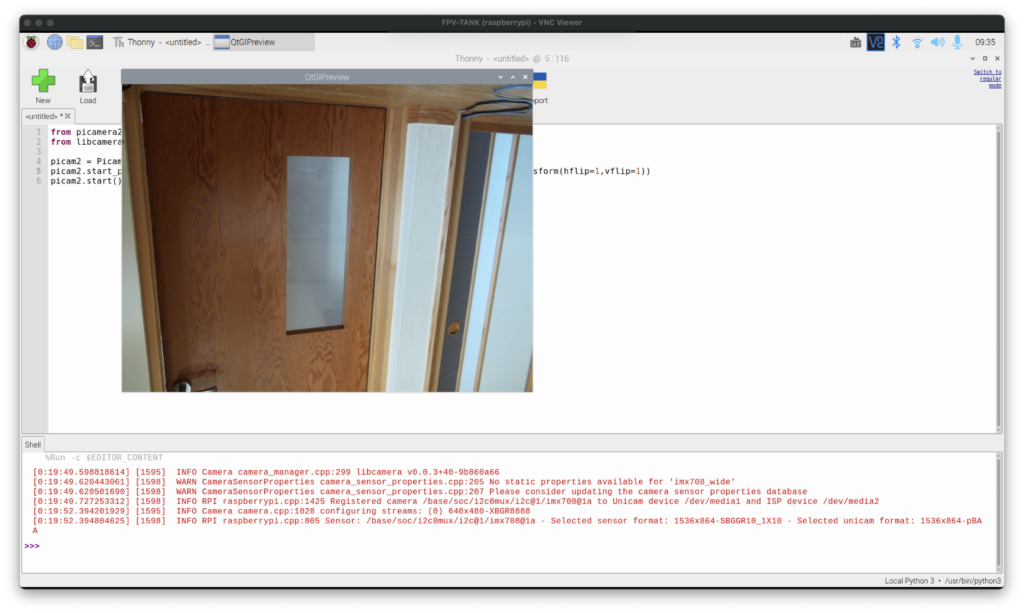The image size is (1024, 613).
Task: Open the Bluetooth menu in system tray
Action: tap(897, 42)
